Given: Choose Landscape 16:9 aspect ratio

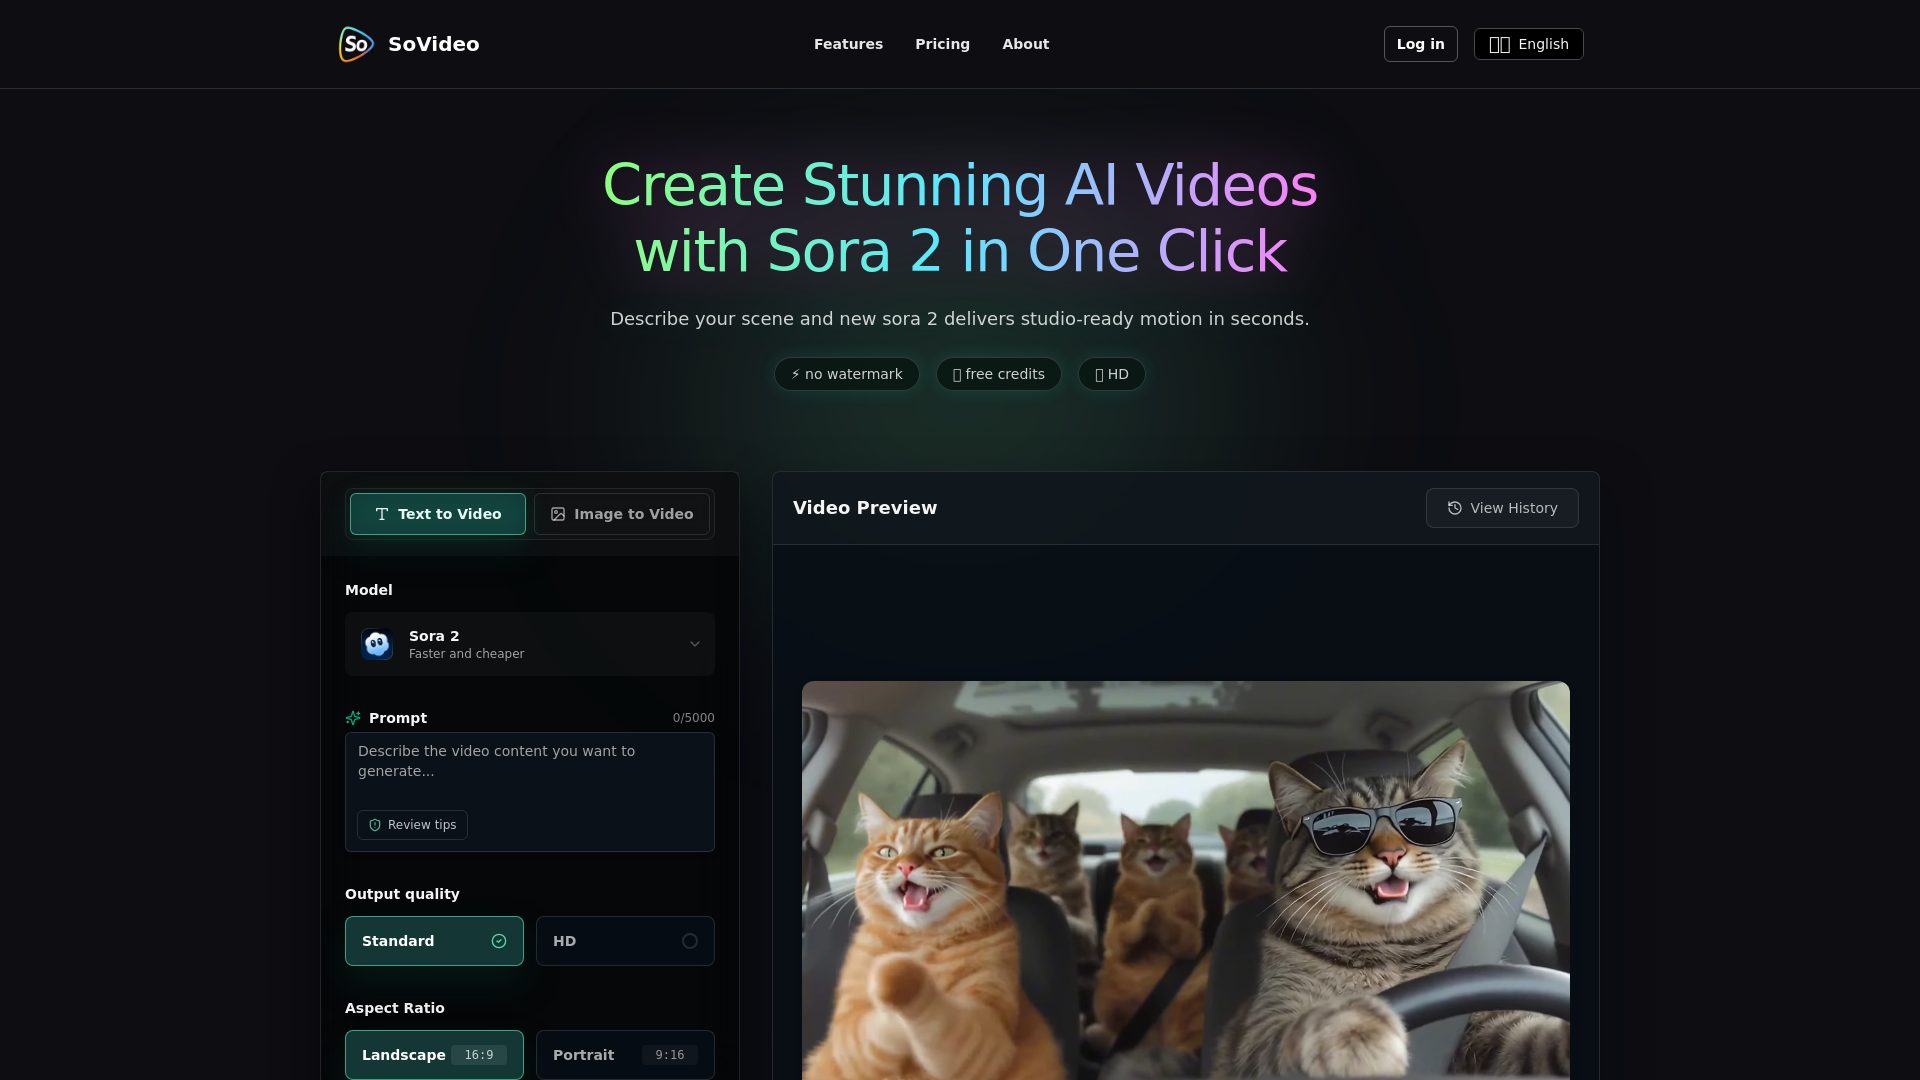Looking at the screenshot, I should coord(434,1055).
